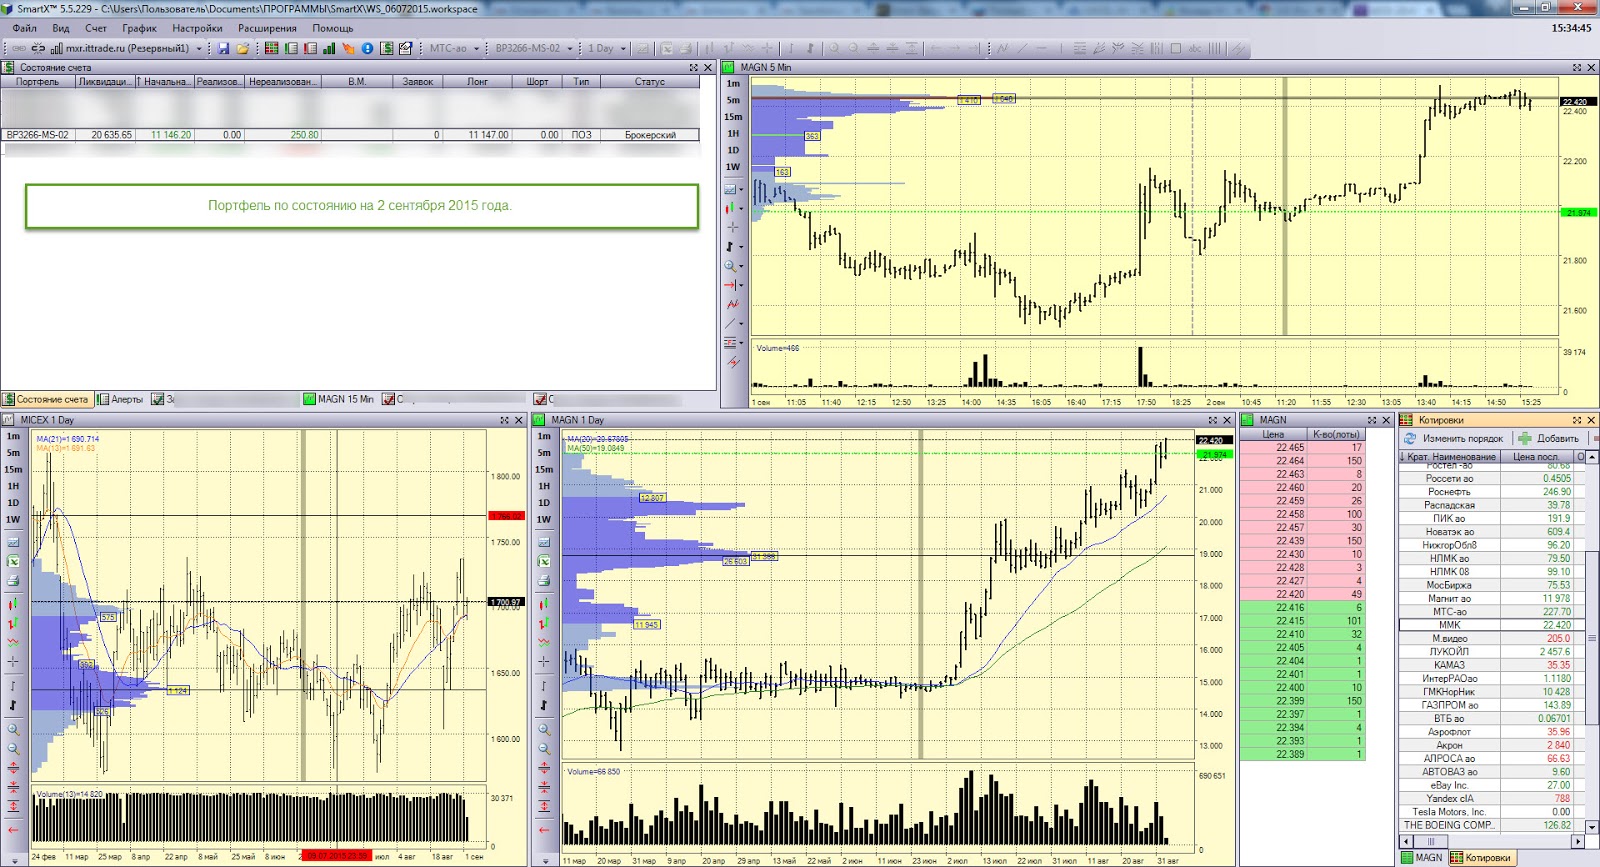This screenshot has height=867, width=1600.
Task: Click red back arrow in MICEX chart sidebar
Action: click(13, 829)
